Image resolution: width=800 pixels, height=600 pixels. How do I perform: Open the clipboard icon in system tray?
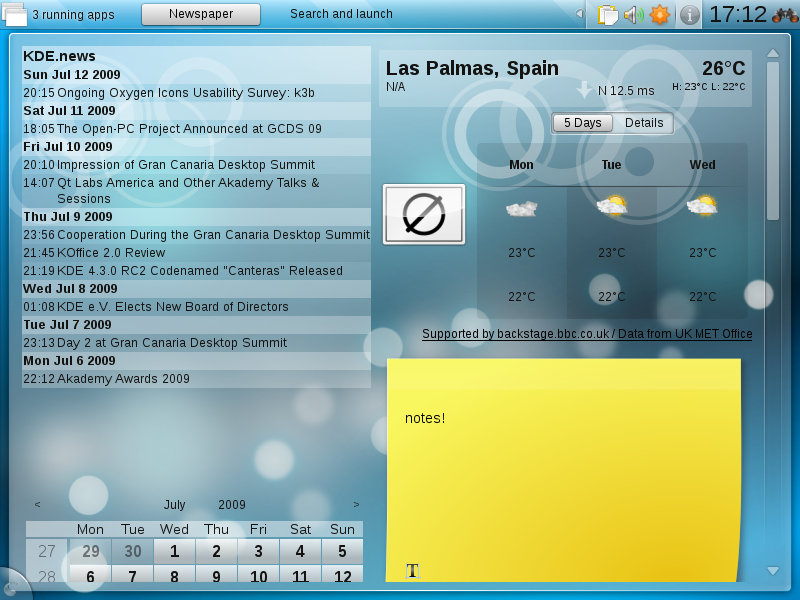607,15
